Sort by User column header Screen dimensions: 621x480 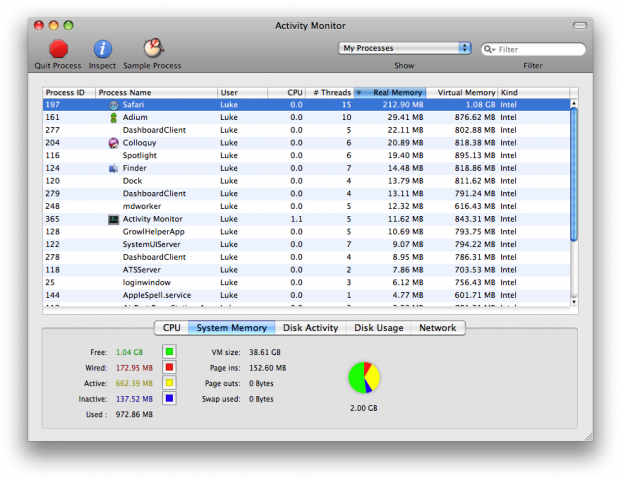coord(242,93)
